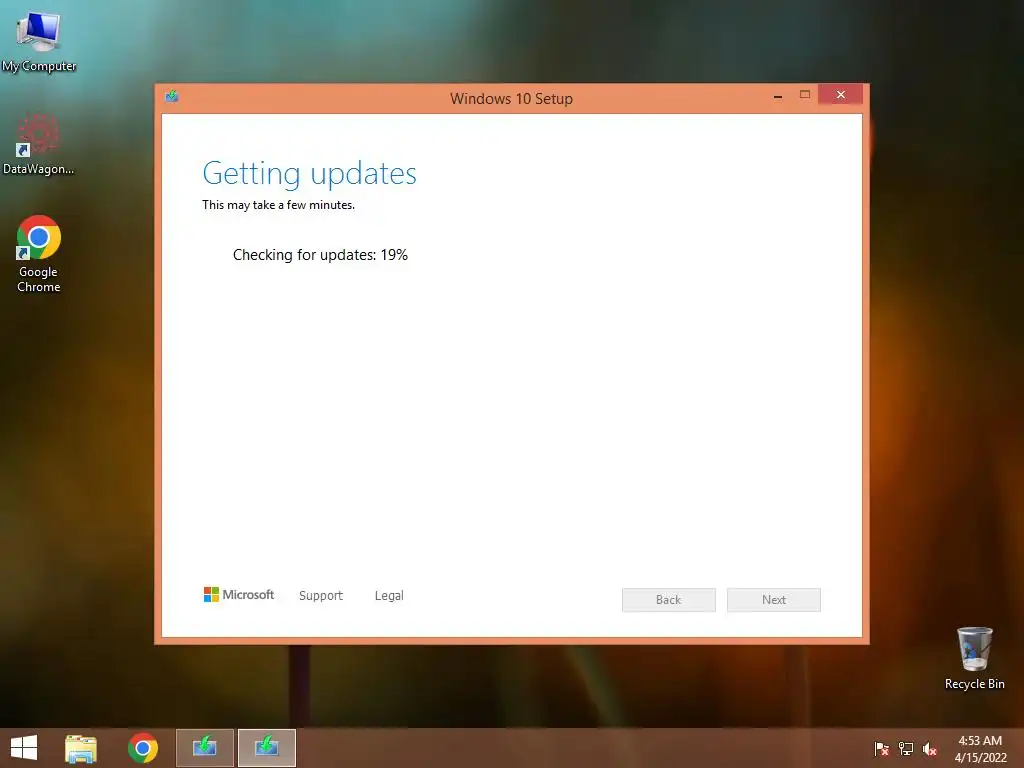This screenshot has height=768, width=1024.
Task: Open the Support link
Action: point(321,596)
